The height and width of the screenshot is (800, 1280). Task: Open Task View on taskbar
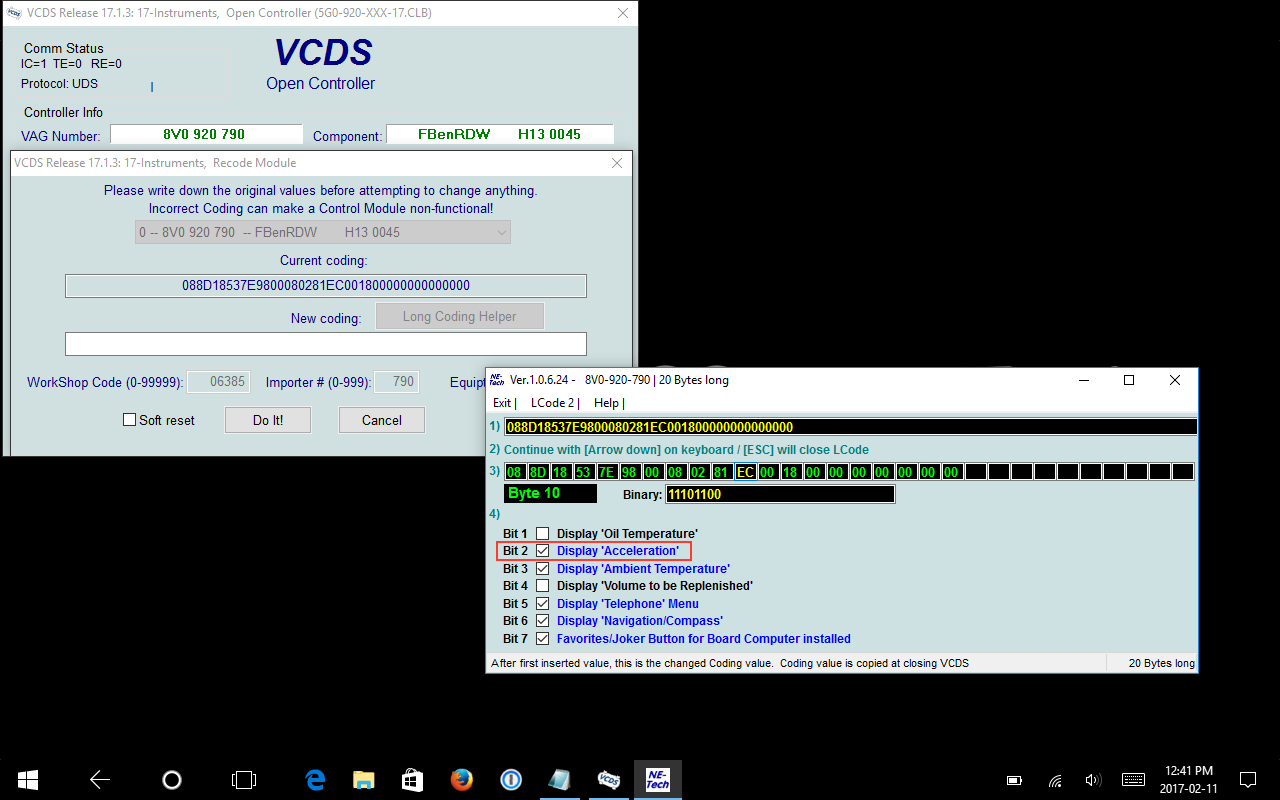click(243, 780)
